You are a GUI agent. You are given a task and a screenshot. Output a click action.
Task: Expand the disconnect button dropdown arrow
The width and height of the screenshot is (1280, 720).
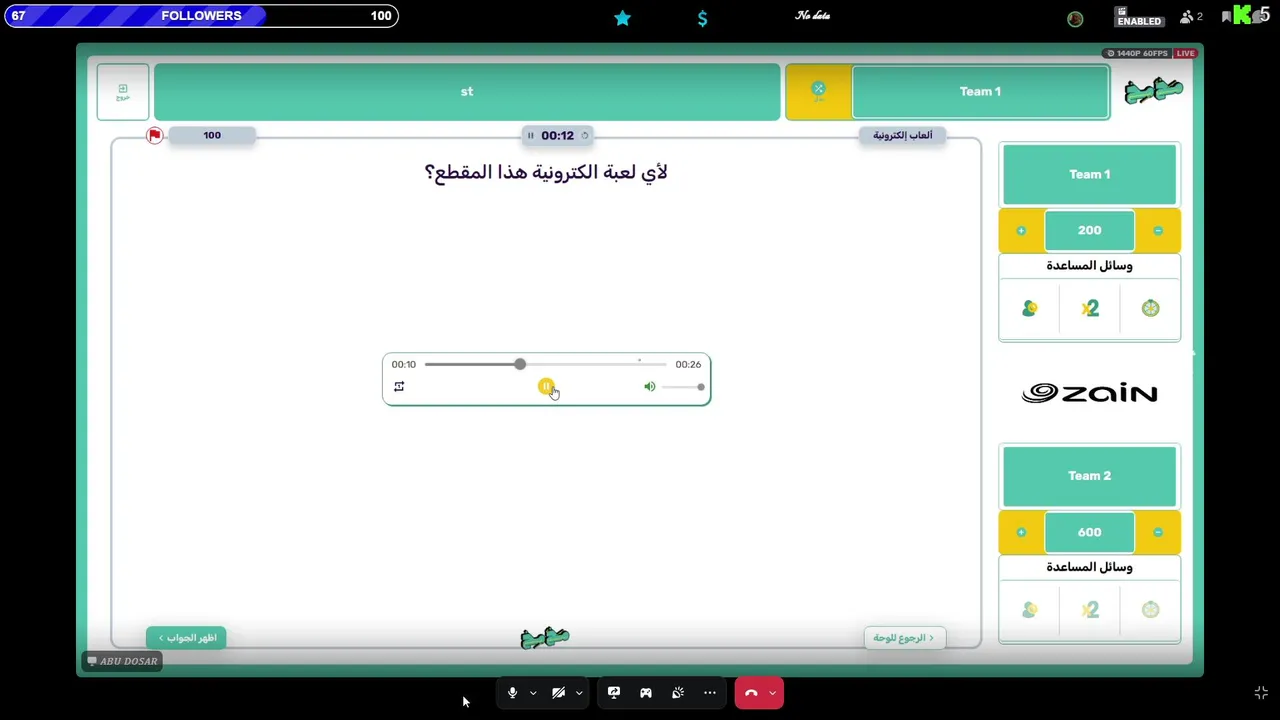772,693
